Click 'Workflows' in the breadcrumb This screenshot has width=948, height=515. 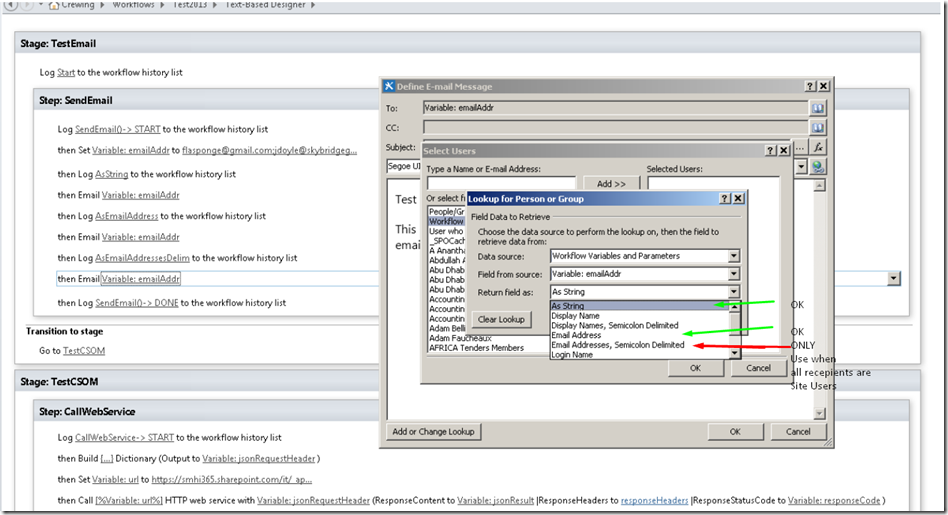[133, 5]
